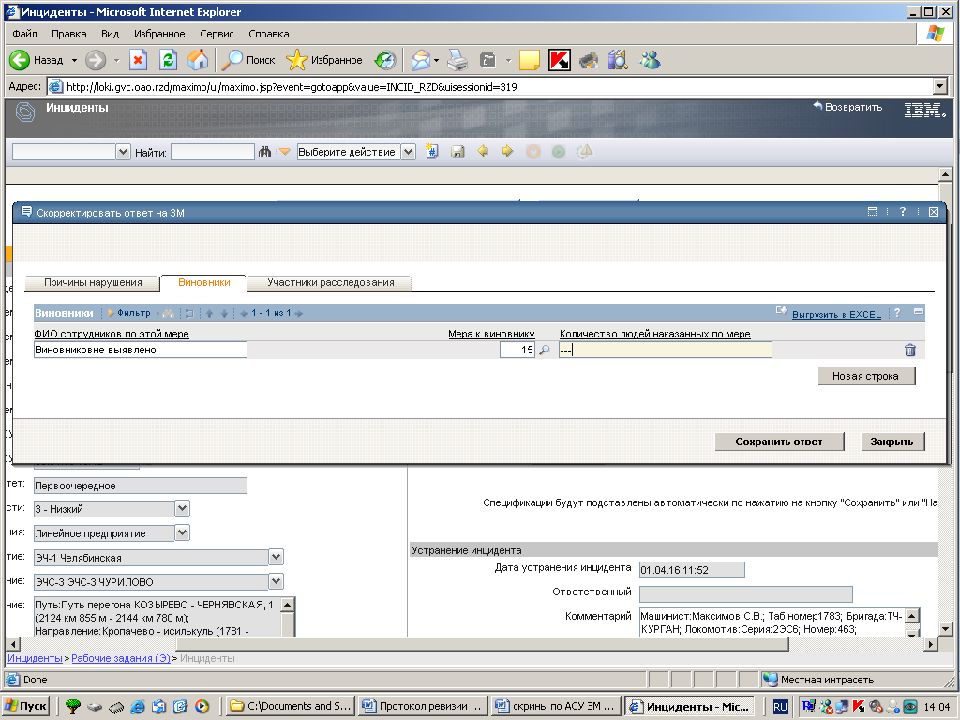The image size is (960, 720).
Task: Expand the '3 - Низкий' priority dropdown
Action: point(182,508)
